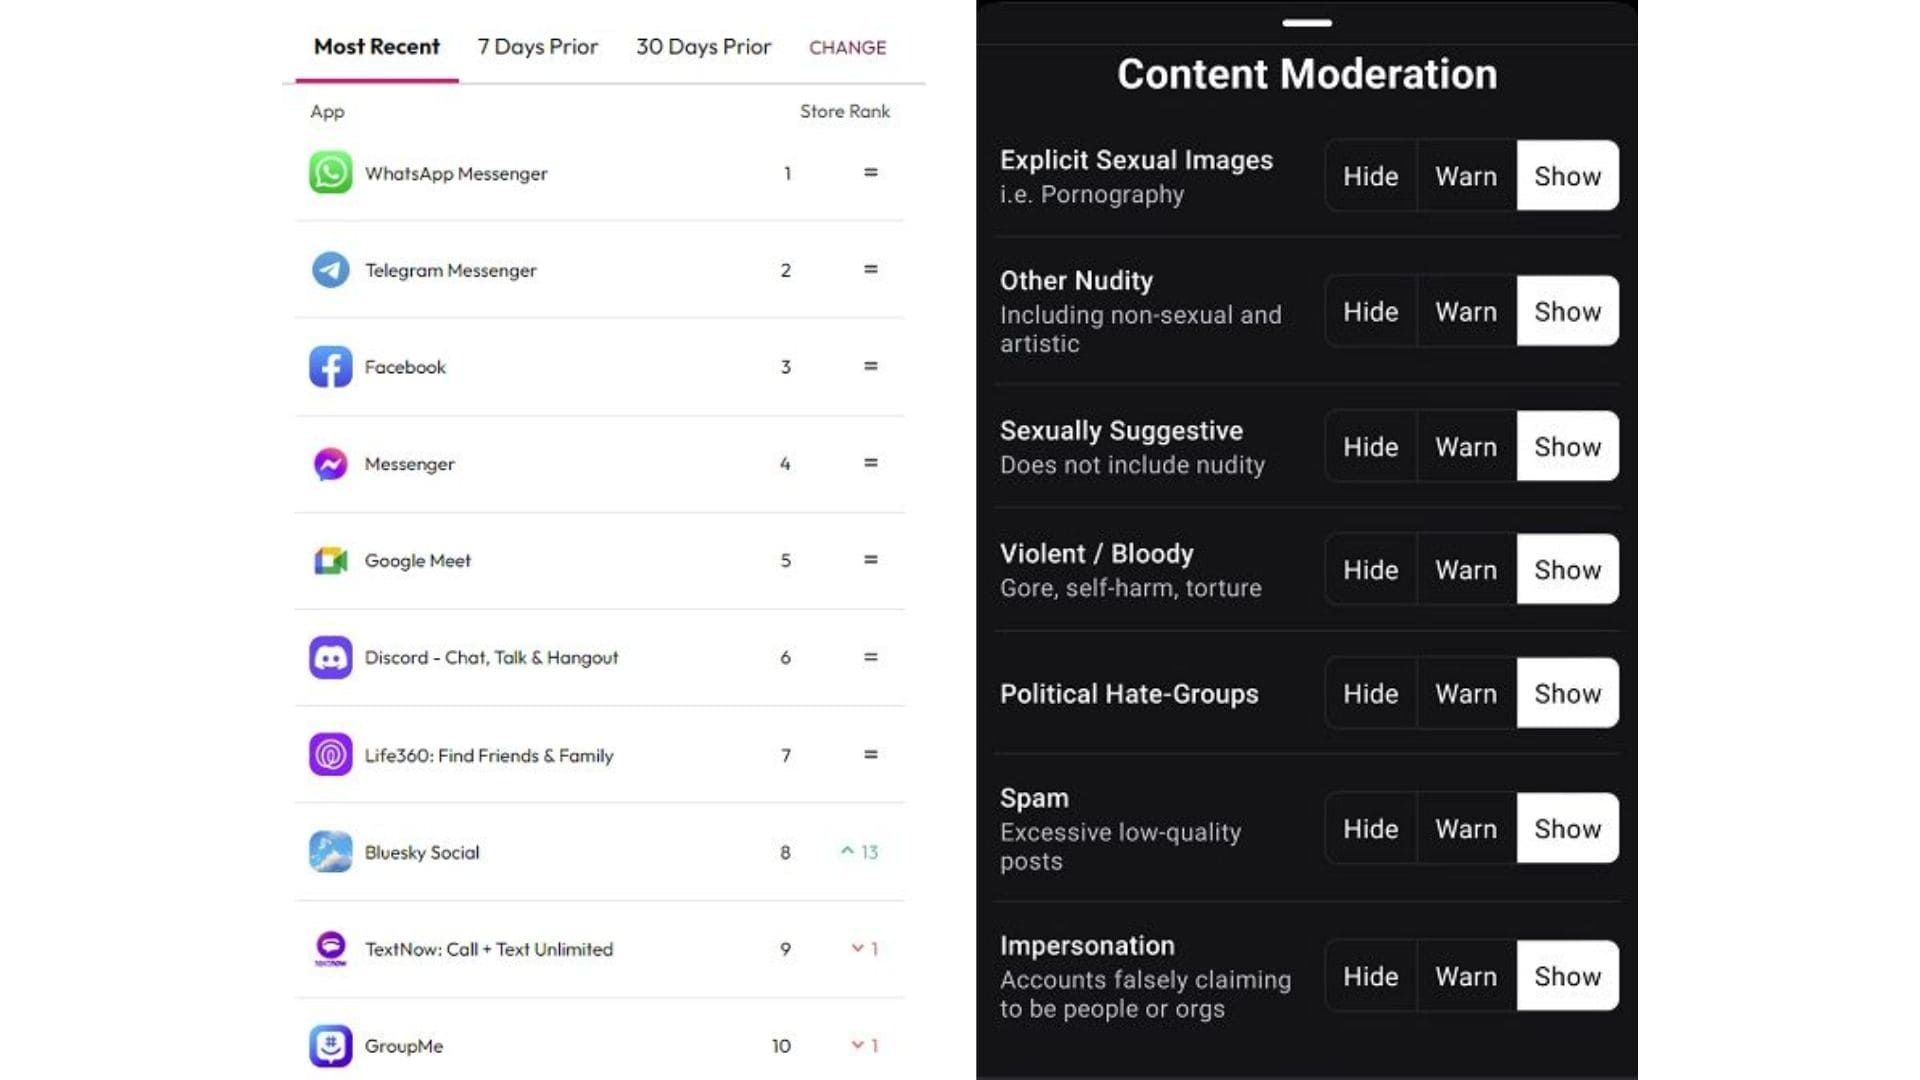Select the GroupMe app icon

click(x=330, y=1046)
